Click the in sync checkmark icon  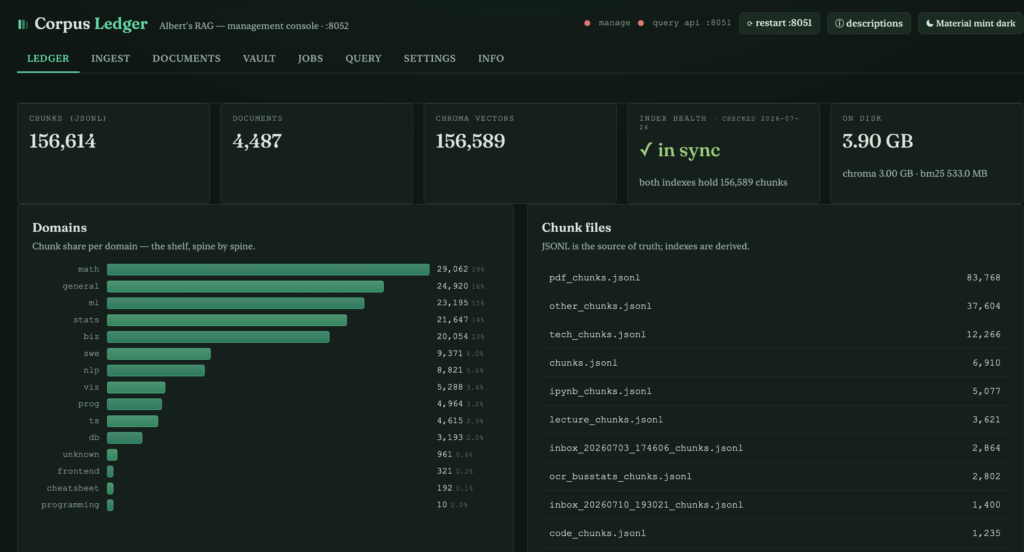tap(646, 150)
